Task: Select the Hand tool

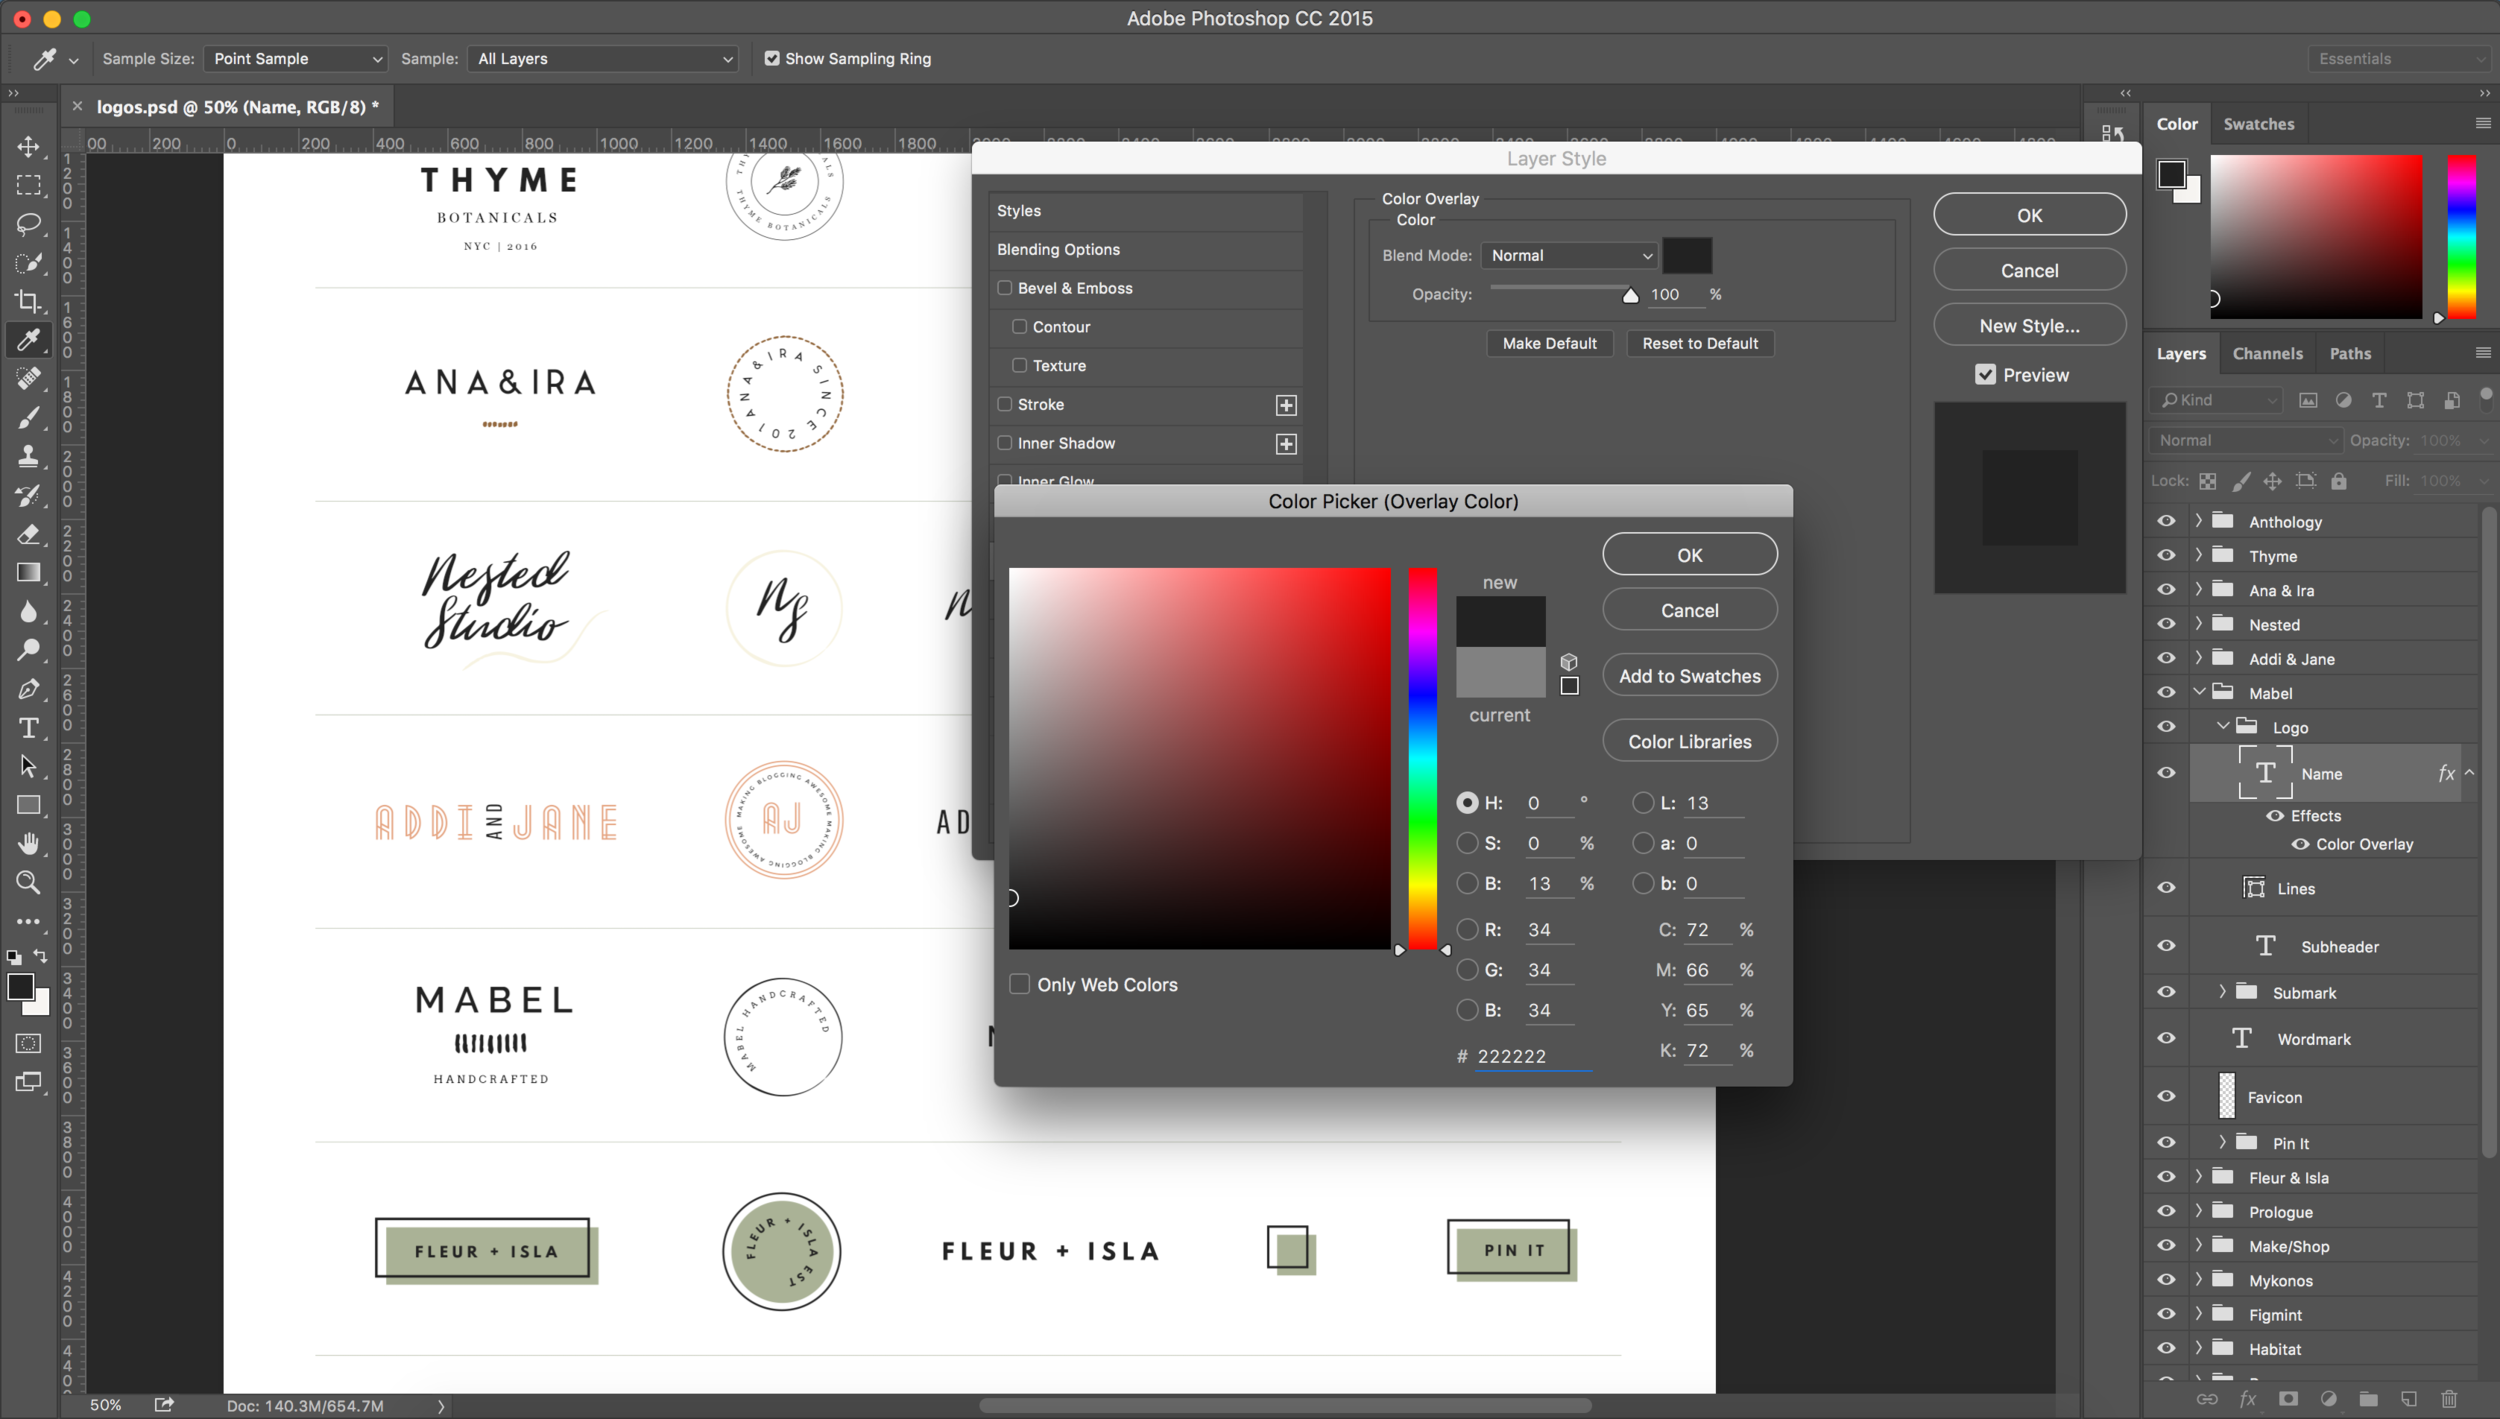Action: [28, 844]
